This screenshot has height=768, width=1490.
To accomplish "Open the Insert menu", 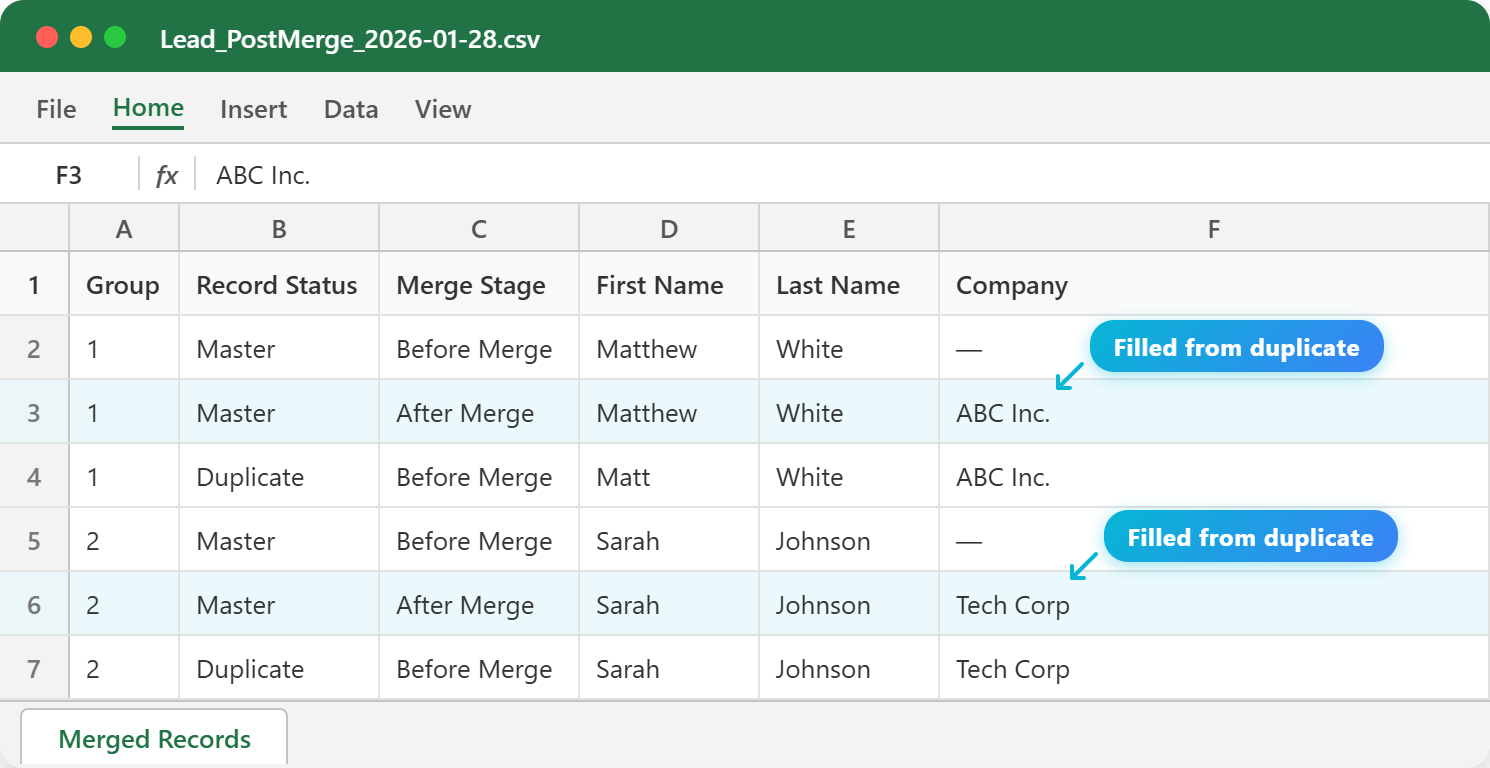I will 253,108.
